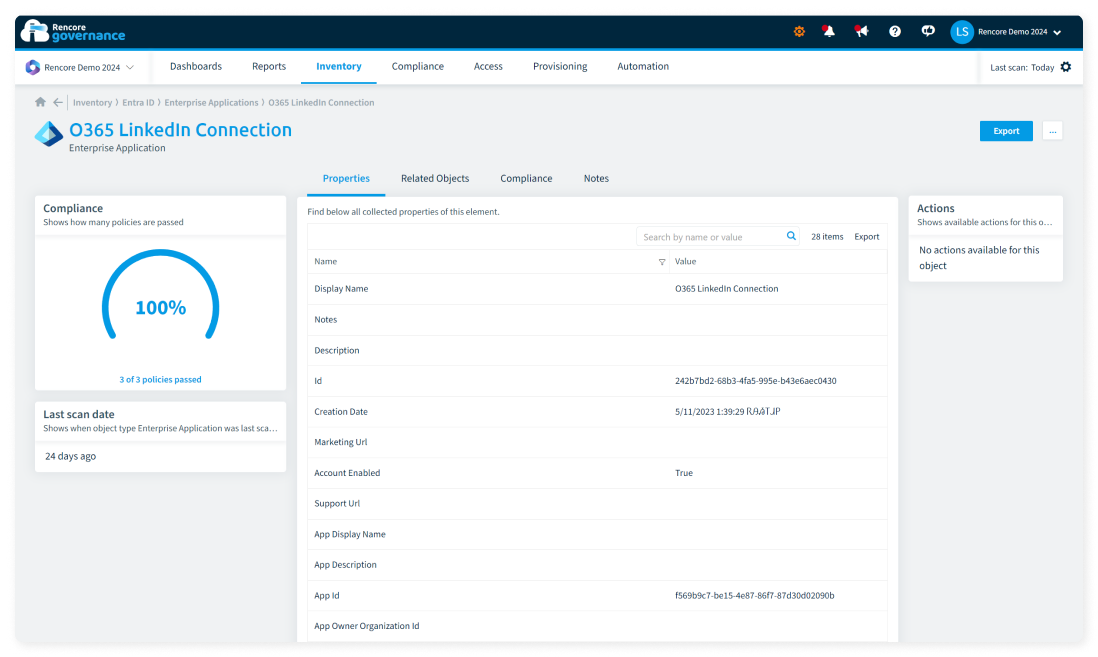Image resolution: width=1098 pixels, height=657 pixels.
Task: Click the tenant logo beside Rencore Demo 2024
Action: tap(33, 67)
